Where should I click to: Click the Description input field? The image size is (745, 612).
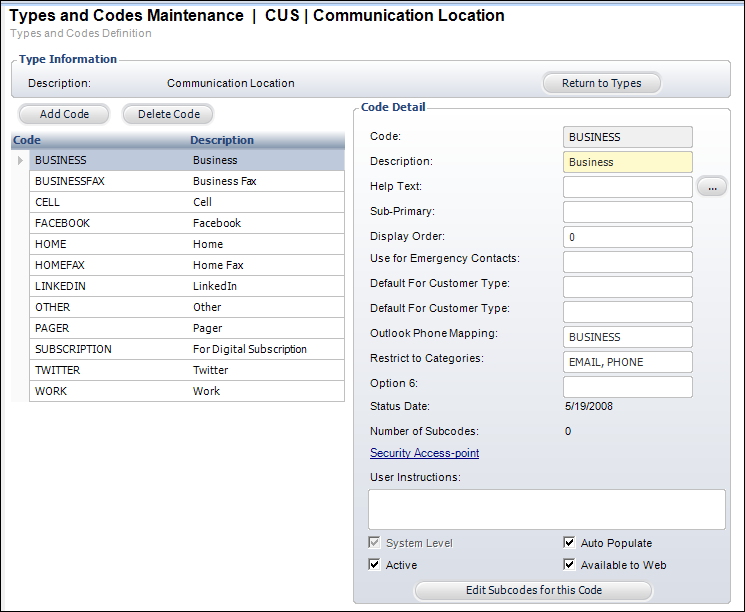(627, 162)
